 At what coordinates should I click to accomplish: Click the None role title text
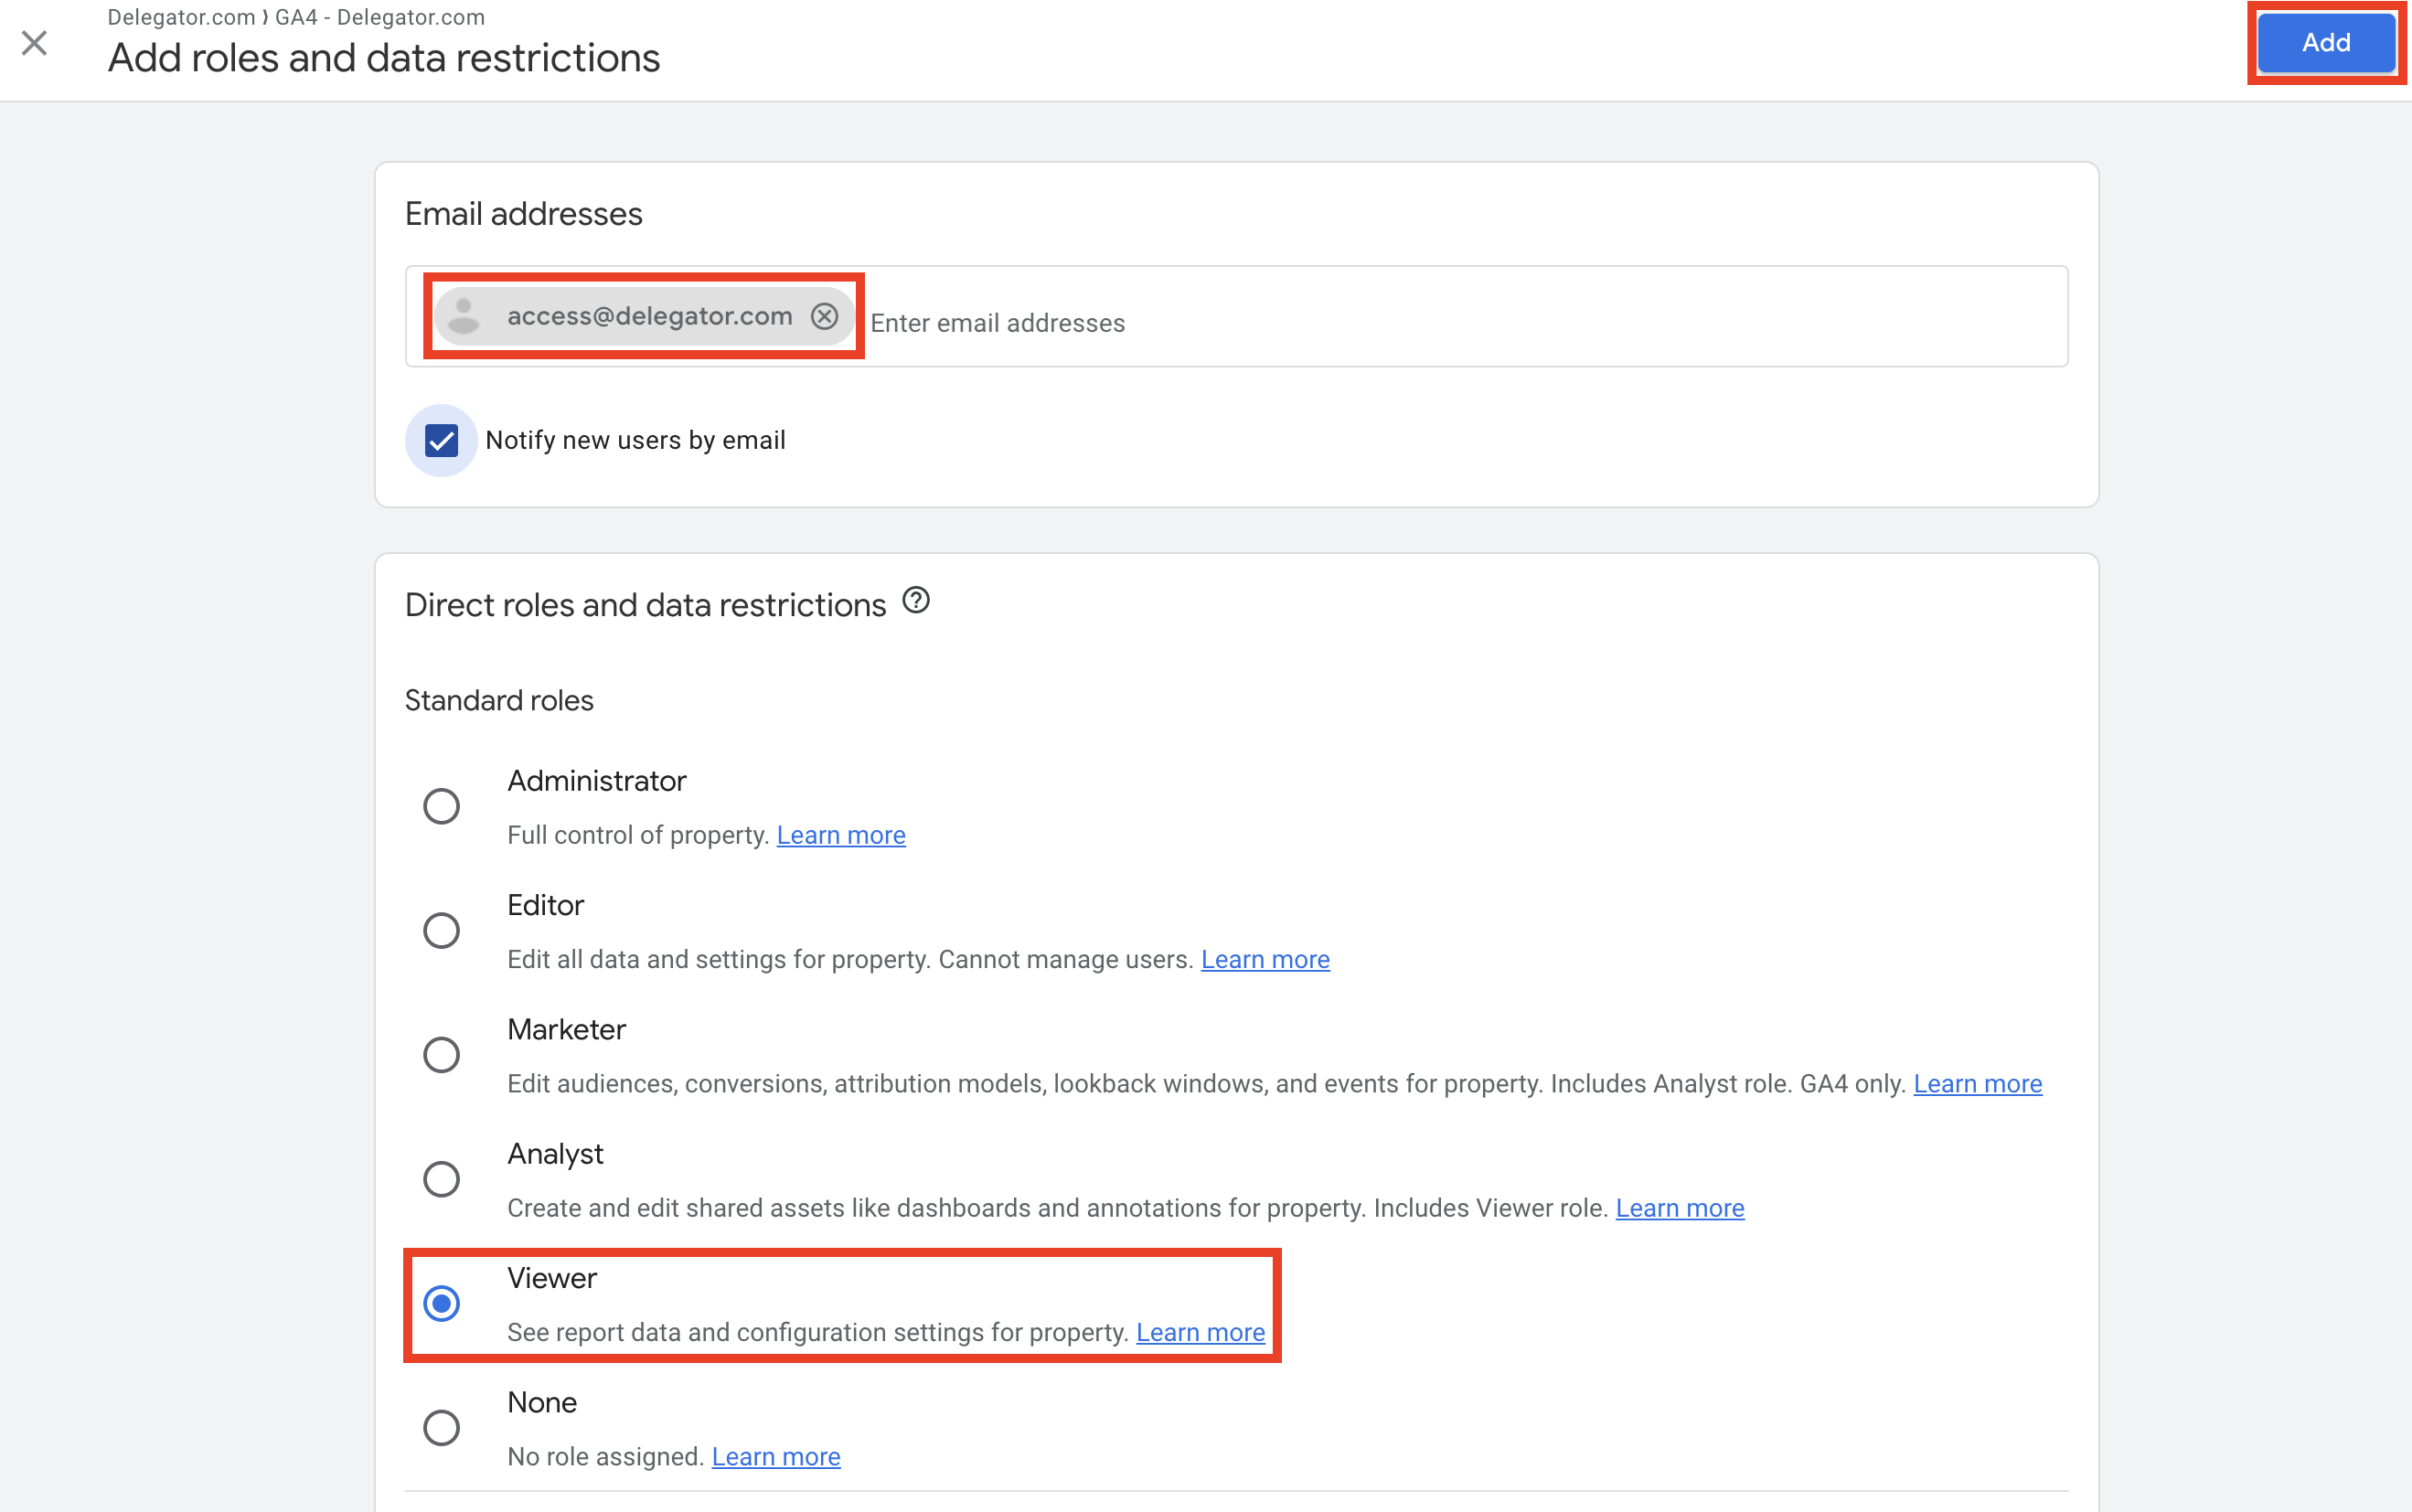tap(542, 1402)
